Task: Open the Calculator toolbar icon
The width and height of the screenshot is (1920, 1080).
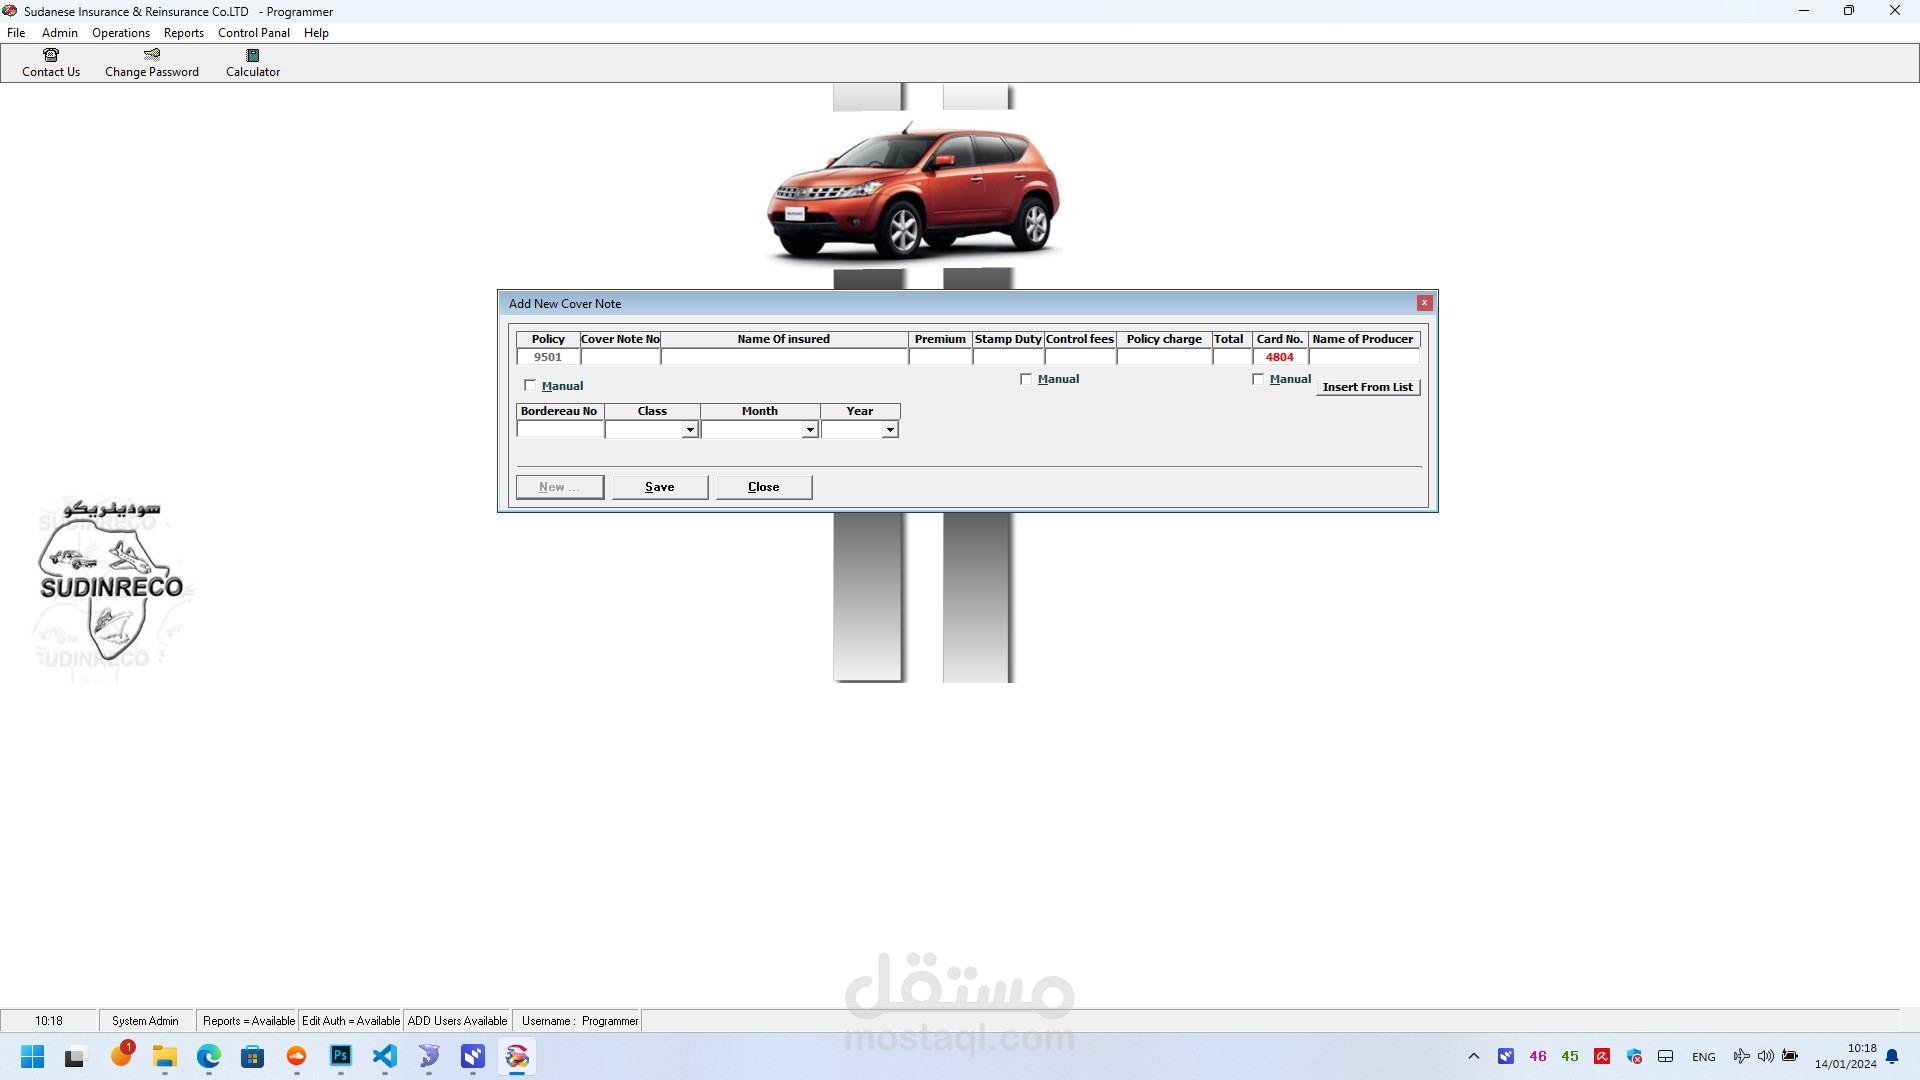Action: click(x=253, y=55)
